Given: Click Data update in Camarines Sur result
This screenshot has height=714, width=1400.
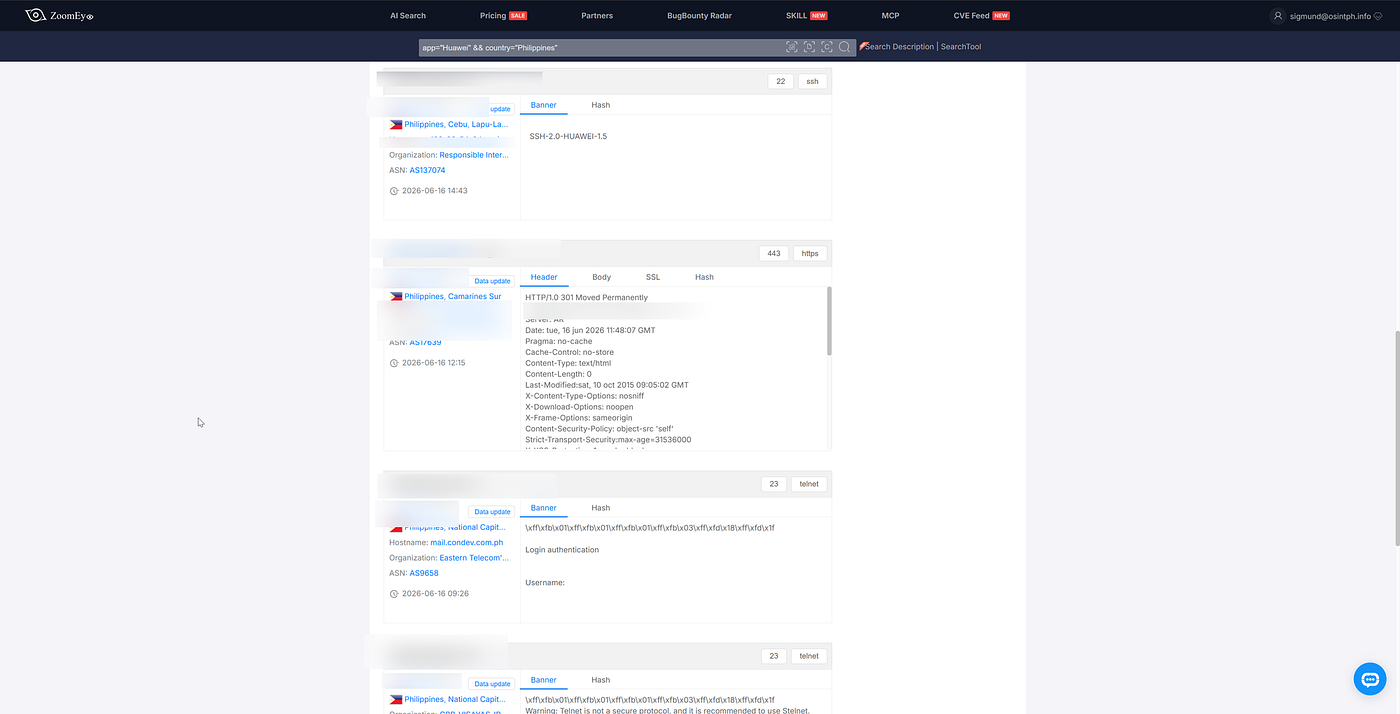Looking at the screenshot, I should click(x=492, y=281).
